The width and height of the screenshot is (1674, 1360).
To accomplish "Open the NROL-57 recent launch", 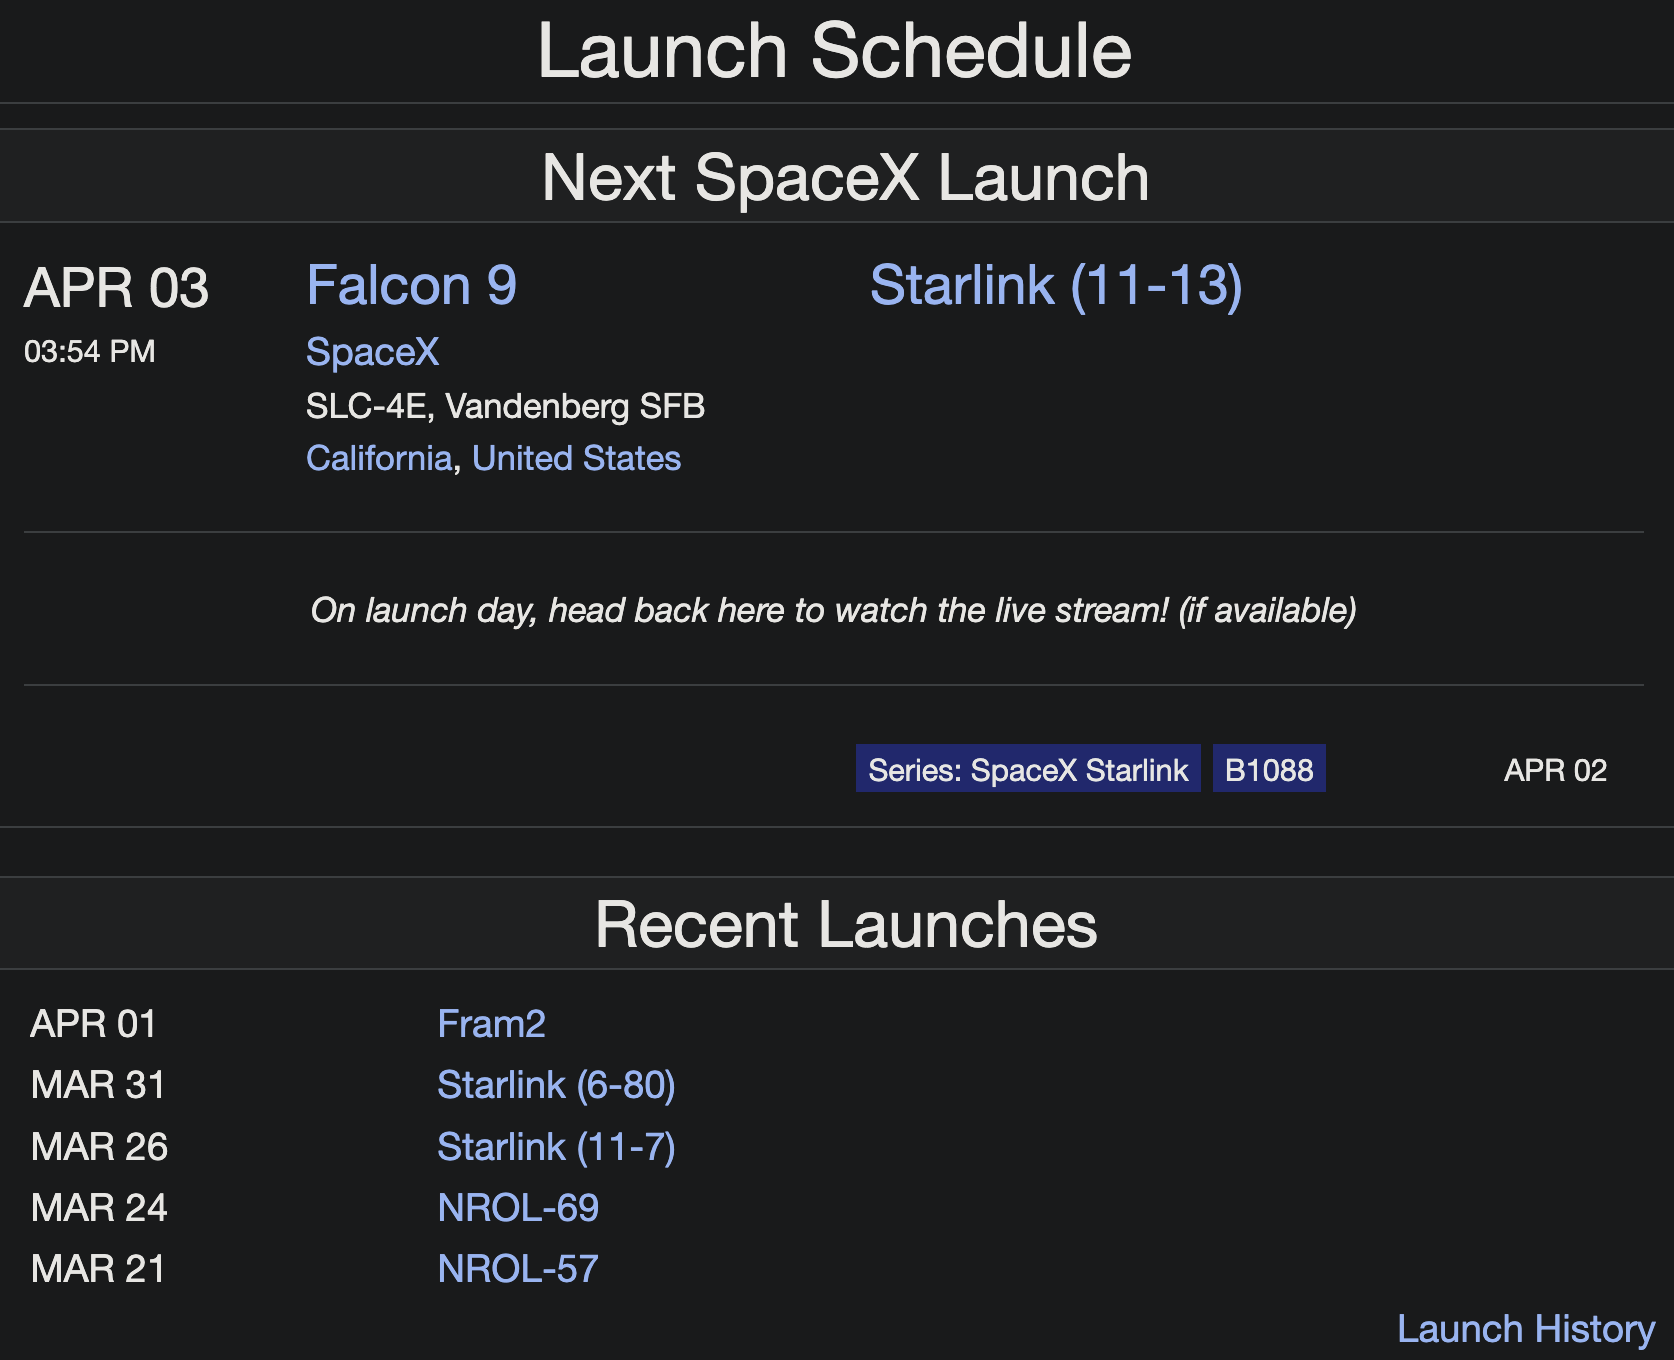I will tap(518, 1269).
